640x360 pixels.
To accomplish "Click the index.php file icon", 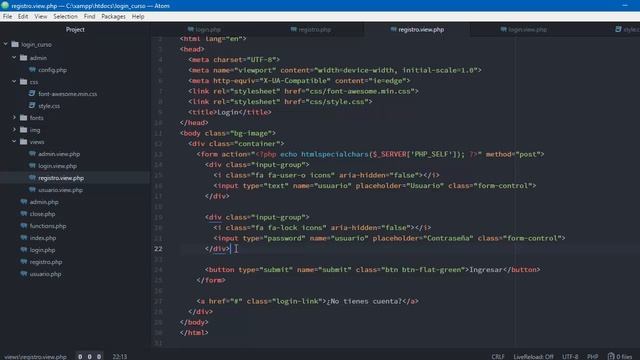I will point(24,238).
